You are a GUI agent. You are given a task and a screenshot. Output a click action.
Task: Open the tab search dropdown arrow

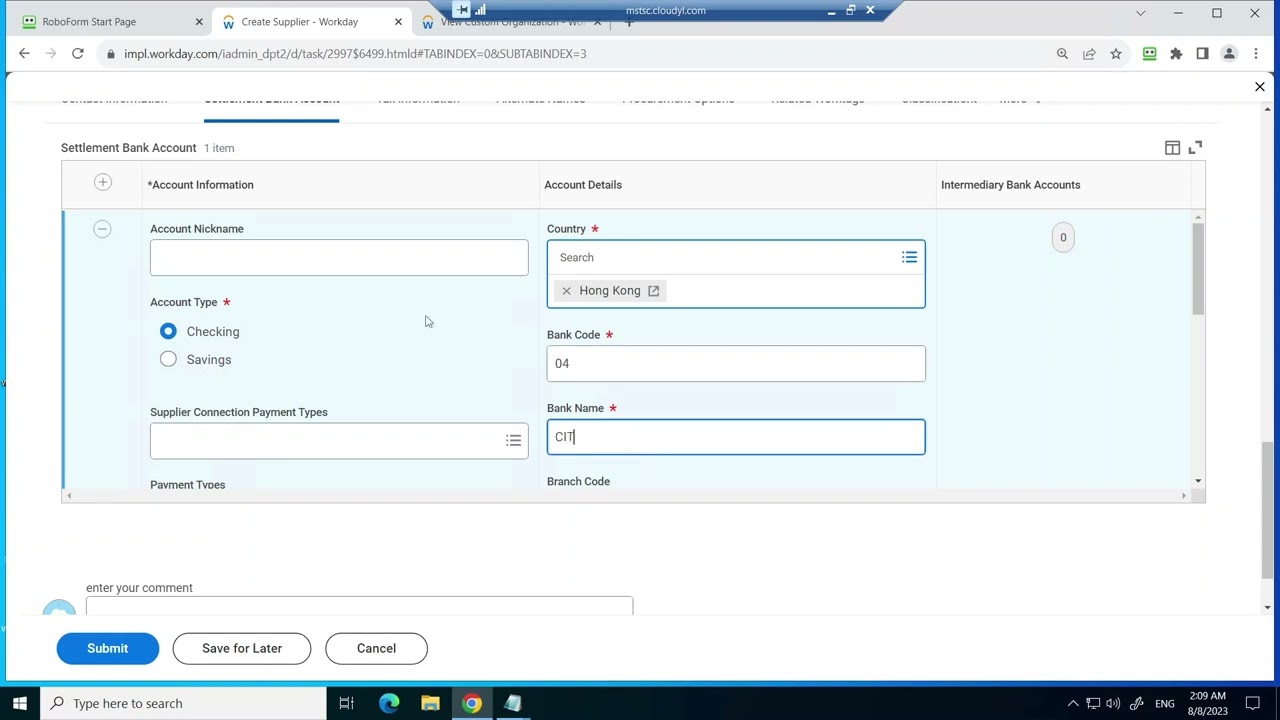click(x=1140, y=13)
